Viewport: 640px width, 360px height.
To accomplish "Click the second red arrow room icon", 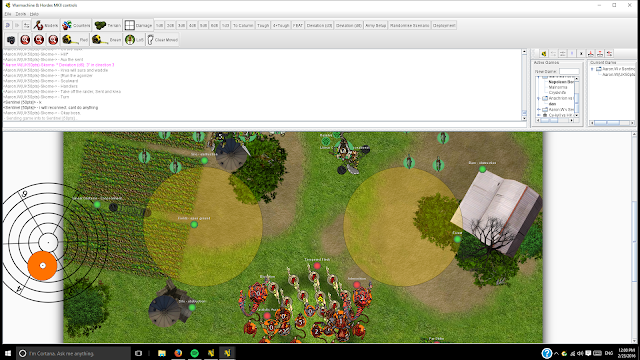I will click(600, 53).
